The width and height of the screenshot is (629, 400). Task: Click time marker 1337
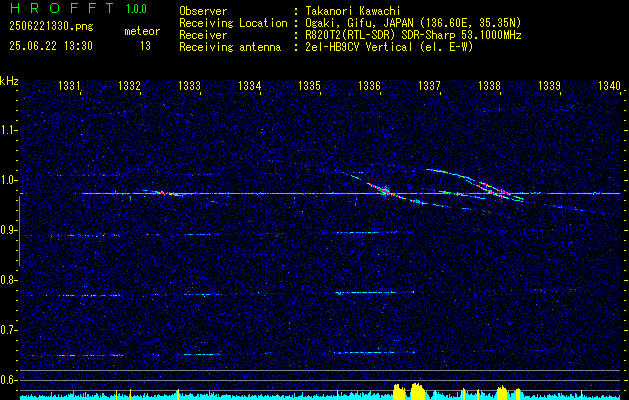tap(429, 85)
